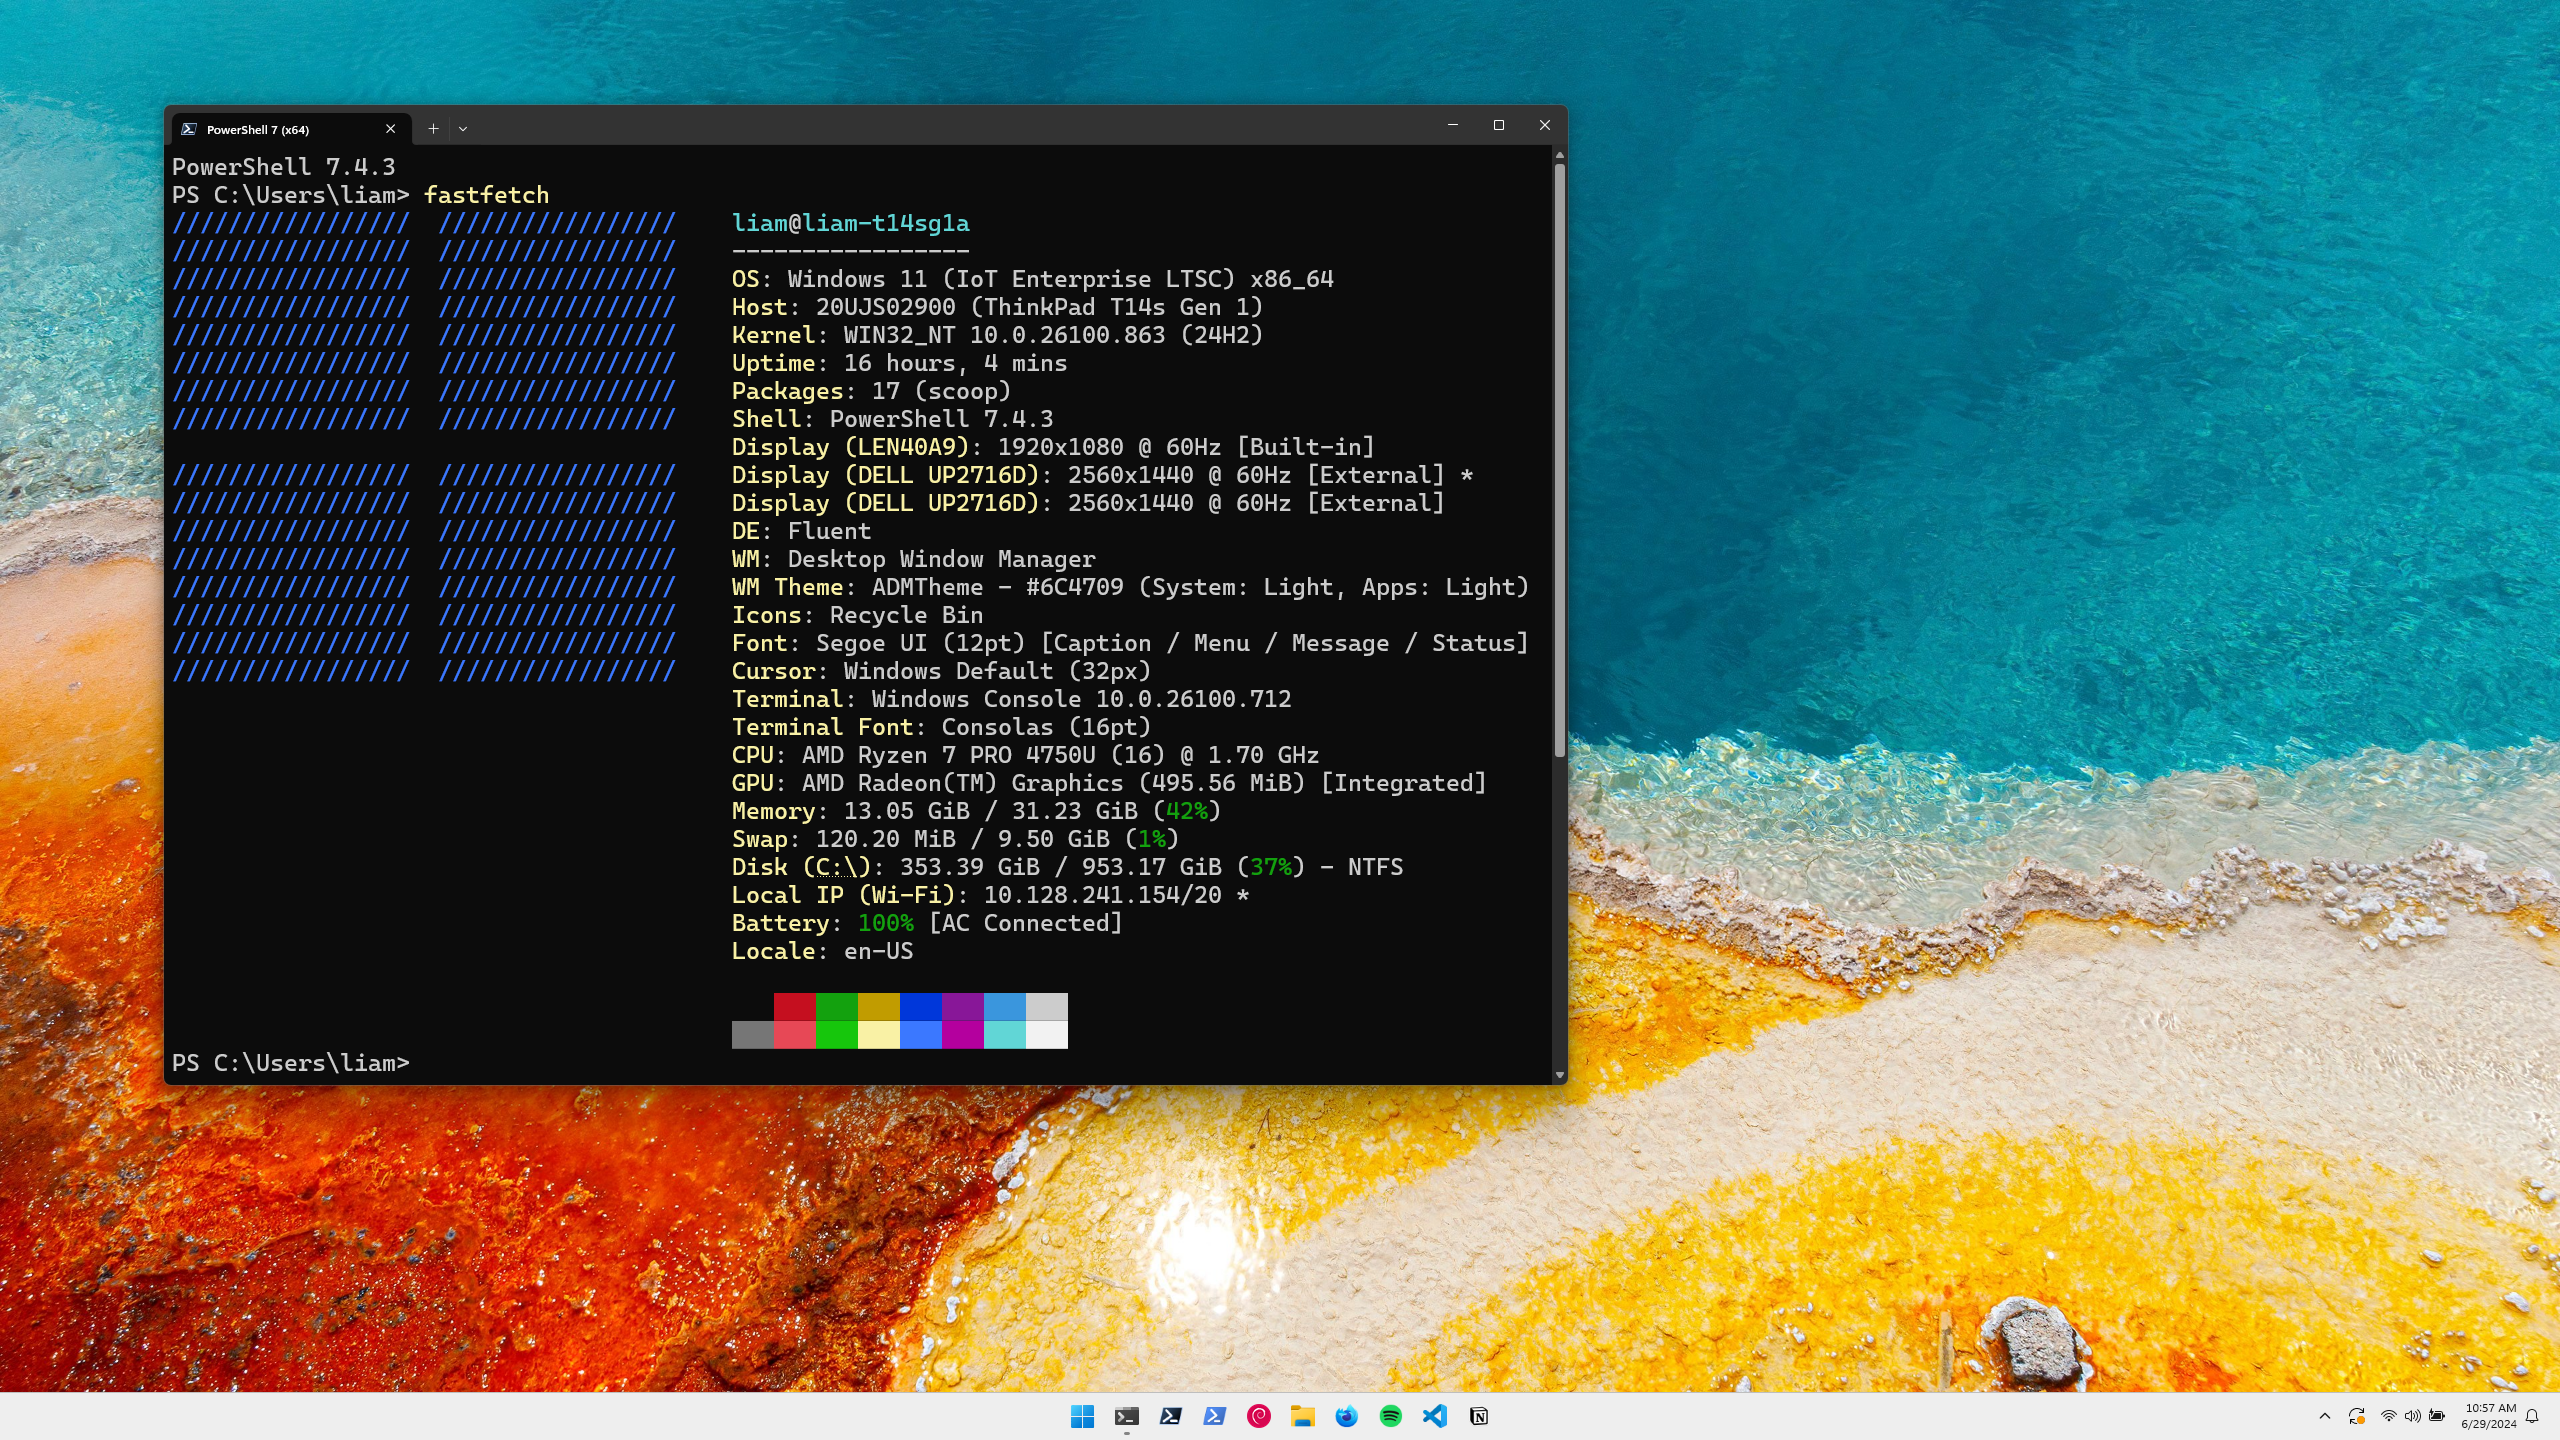Open the Debian swirl app on taskbar

pyautogui.click(x=1258, y=1416)
